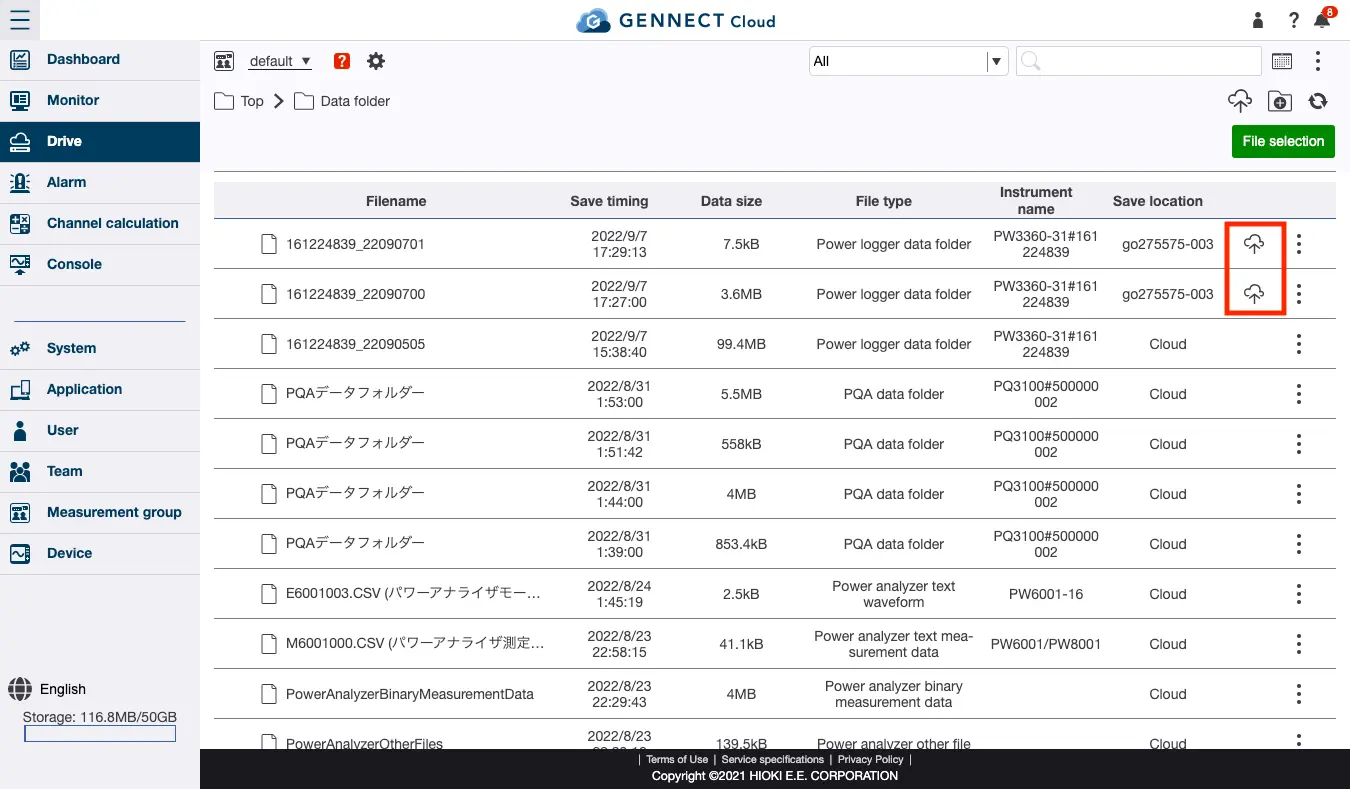Open the Monitor section
This screenshot has height=789, width=1350.
tap(100, 101)
